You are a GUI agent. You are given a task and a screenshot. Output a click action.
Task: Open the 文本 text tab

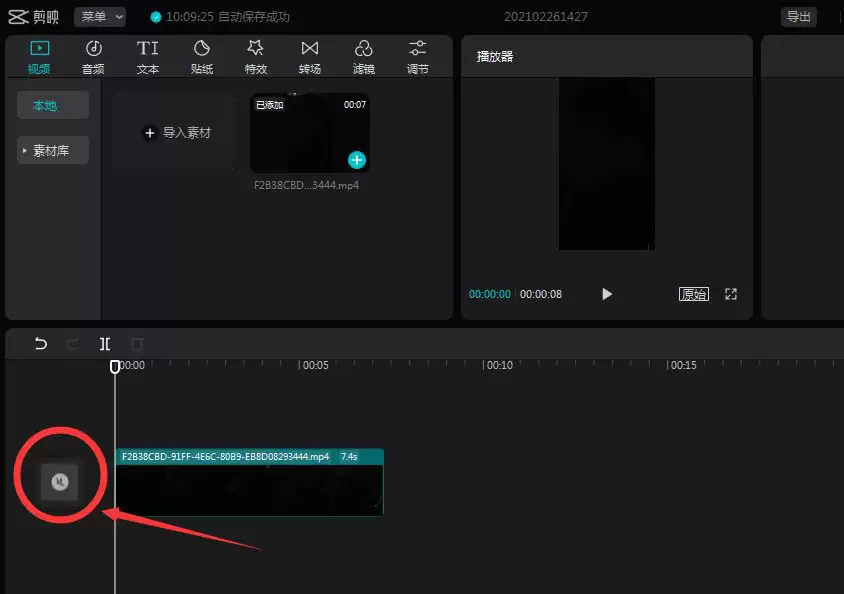[x=147, y=57]
